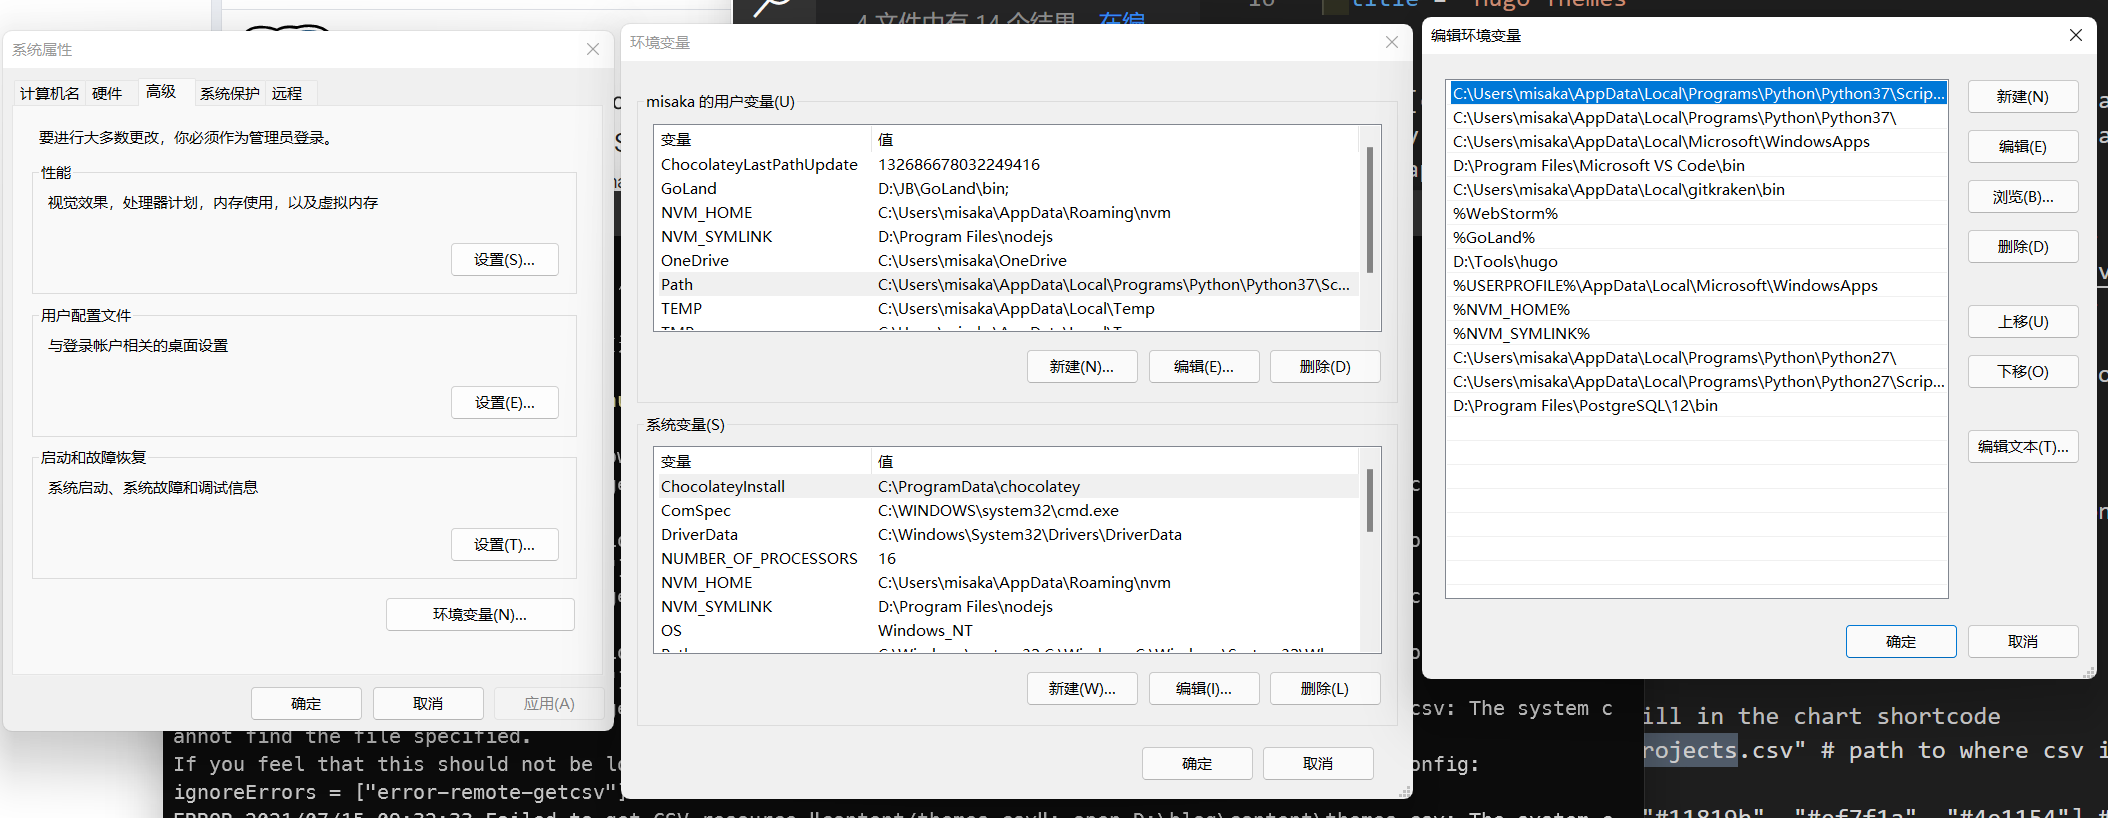Select NUMBER_OF_PROCESSORS system variable row
The width and height of the screenshot is (2108, 818).
pyautogui.click(x=1006, y=559)
